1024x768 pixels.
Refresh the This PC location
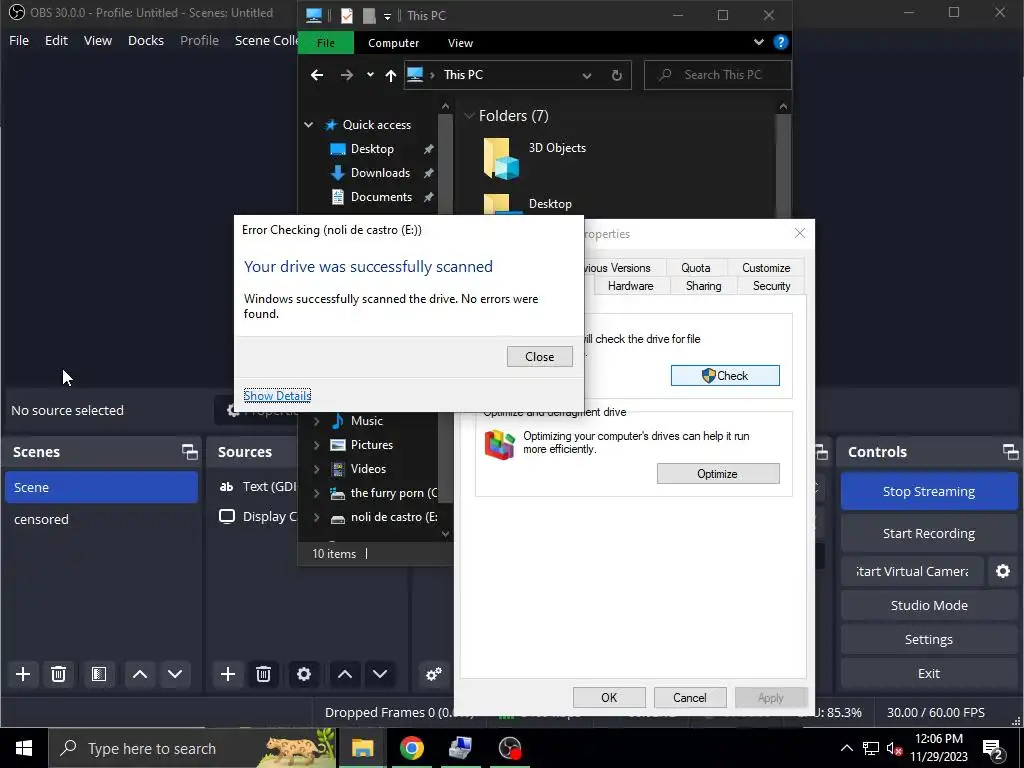click(x=616, y=75)
